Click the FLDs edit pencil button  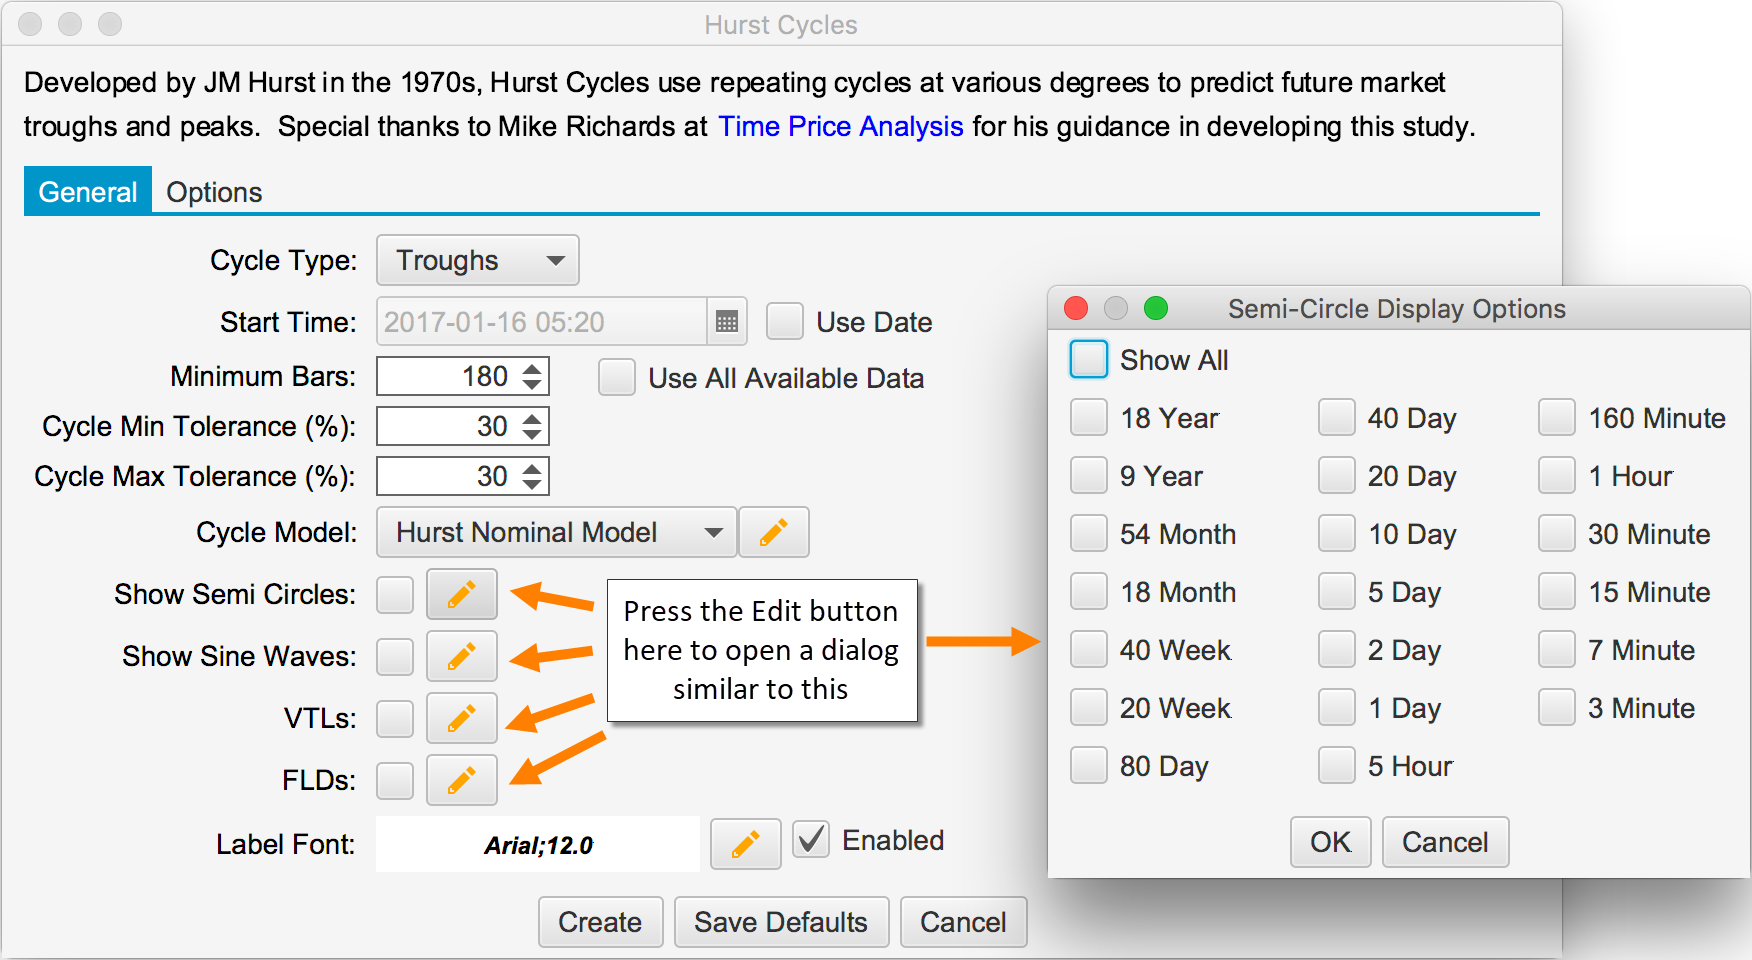(x=461, y=780)
